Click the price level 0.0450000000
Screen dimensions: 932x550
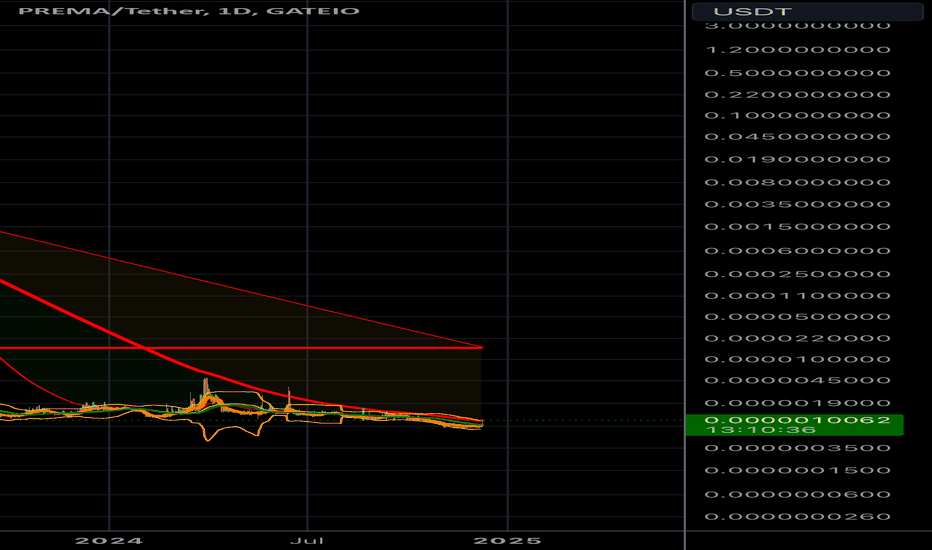pyautogui.click(x=797, y=136)
